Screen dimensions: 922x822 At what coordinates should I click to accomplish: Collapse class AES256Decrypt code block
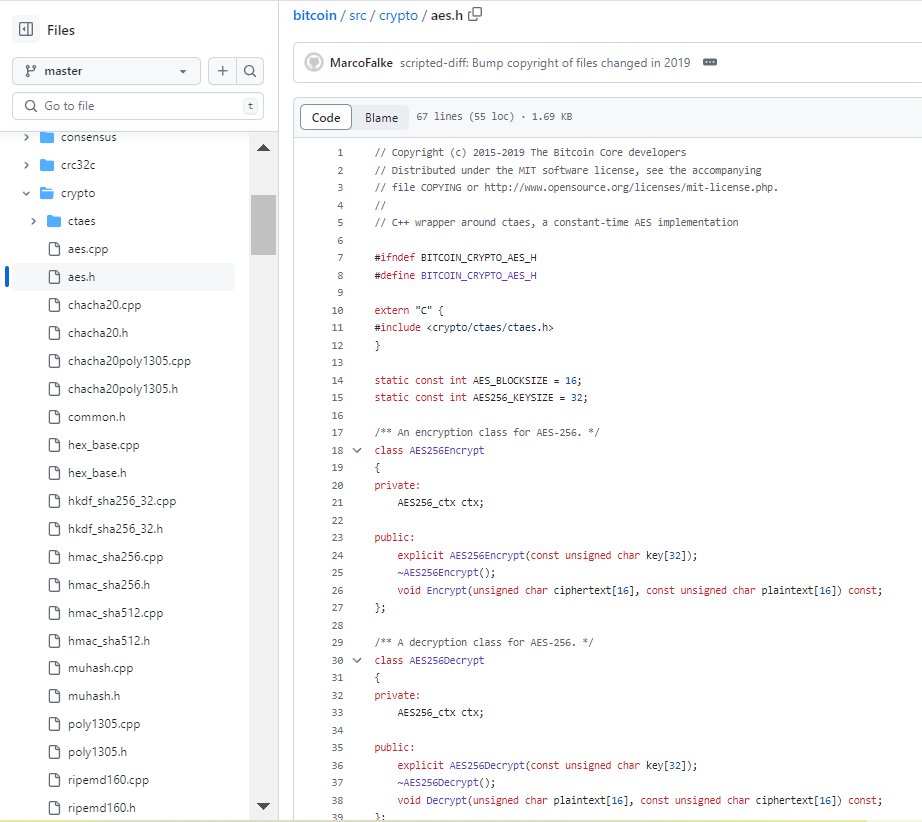357,660
